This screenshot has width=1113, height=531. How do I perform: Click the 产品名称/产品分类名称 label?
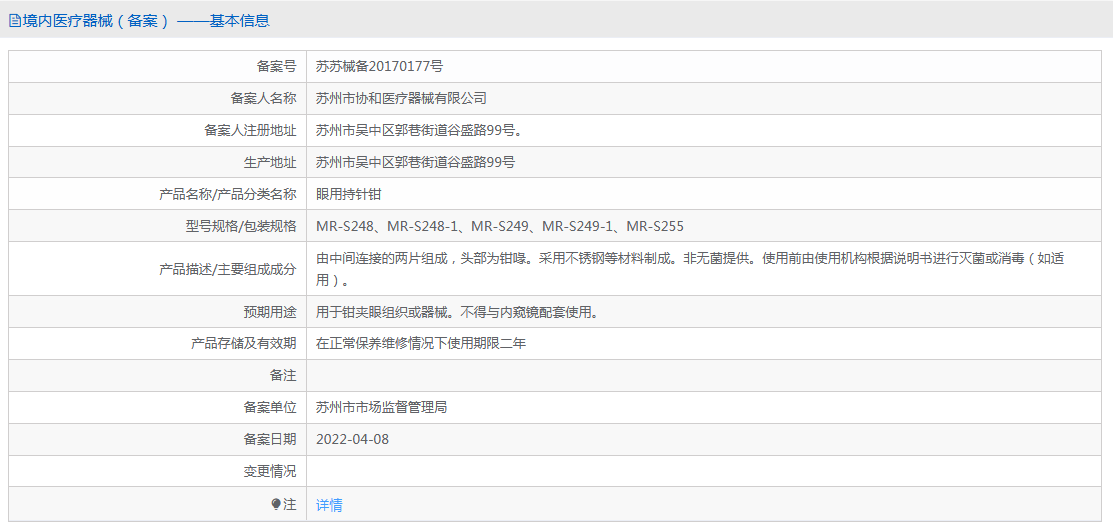pyautogui.click(x=228, y=195)
